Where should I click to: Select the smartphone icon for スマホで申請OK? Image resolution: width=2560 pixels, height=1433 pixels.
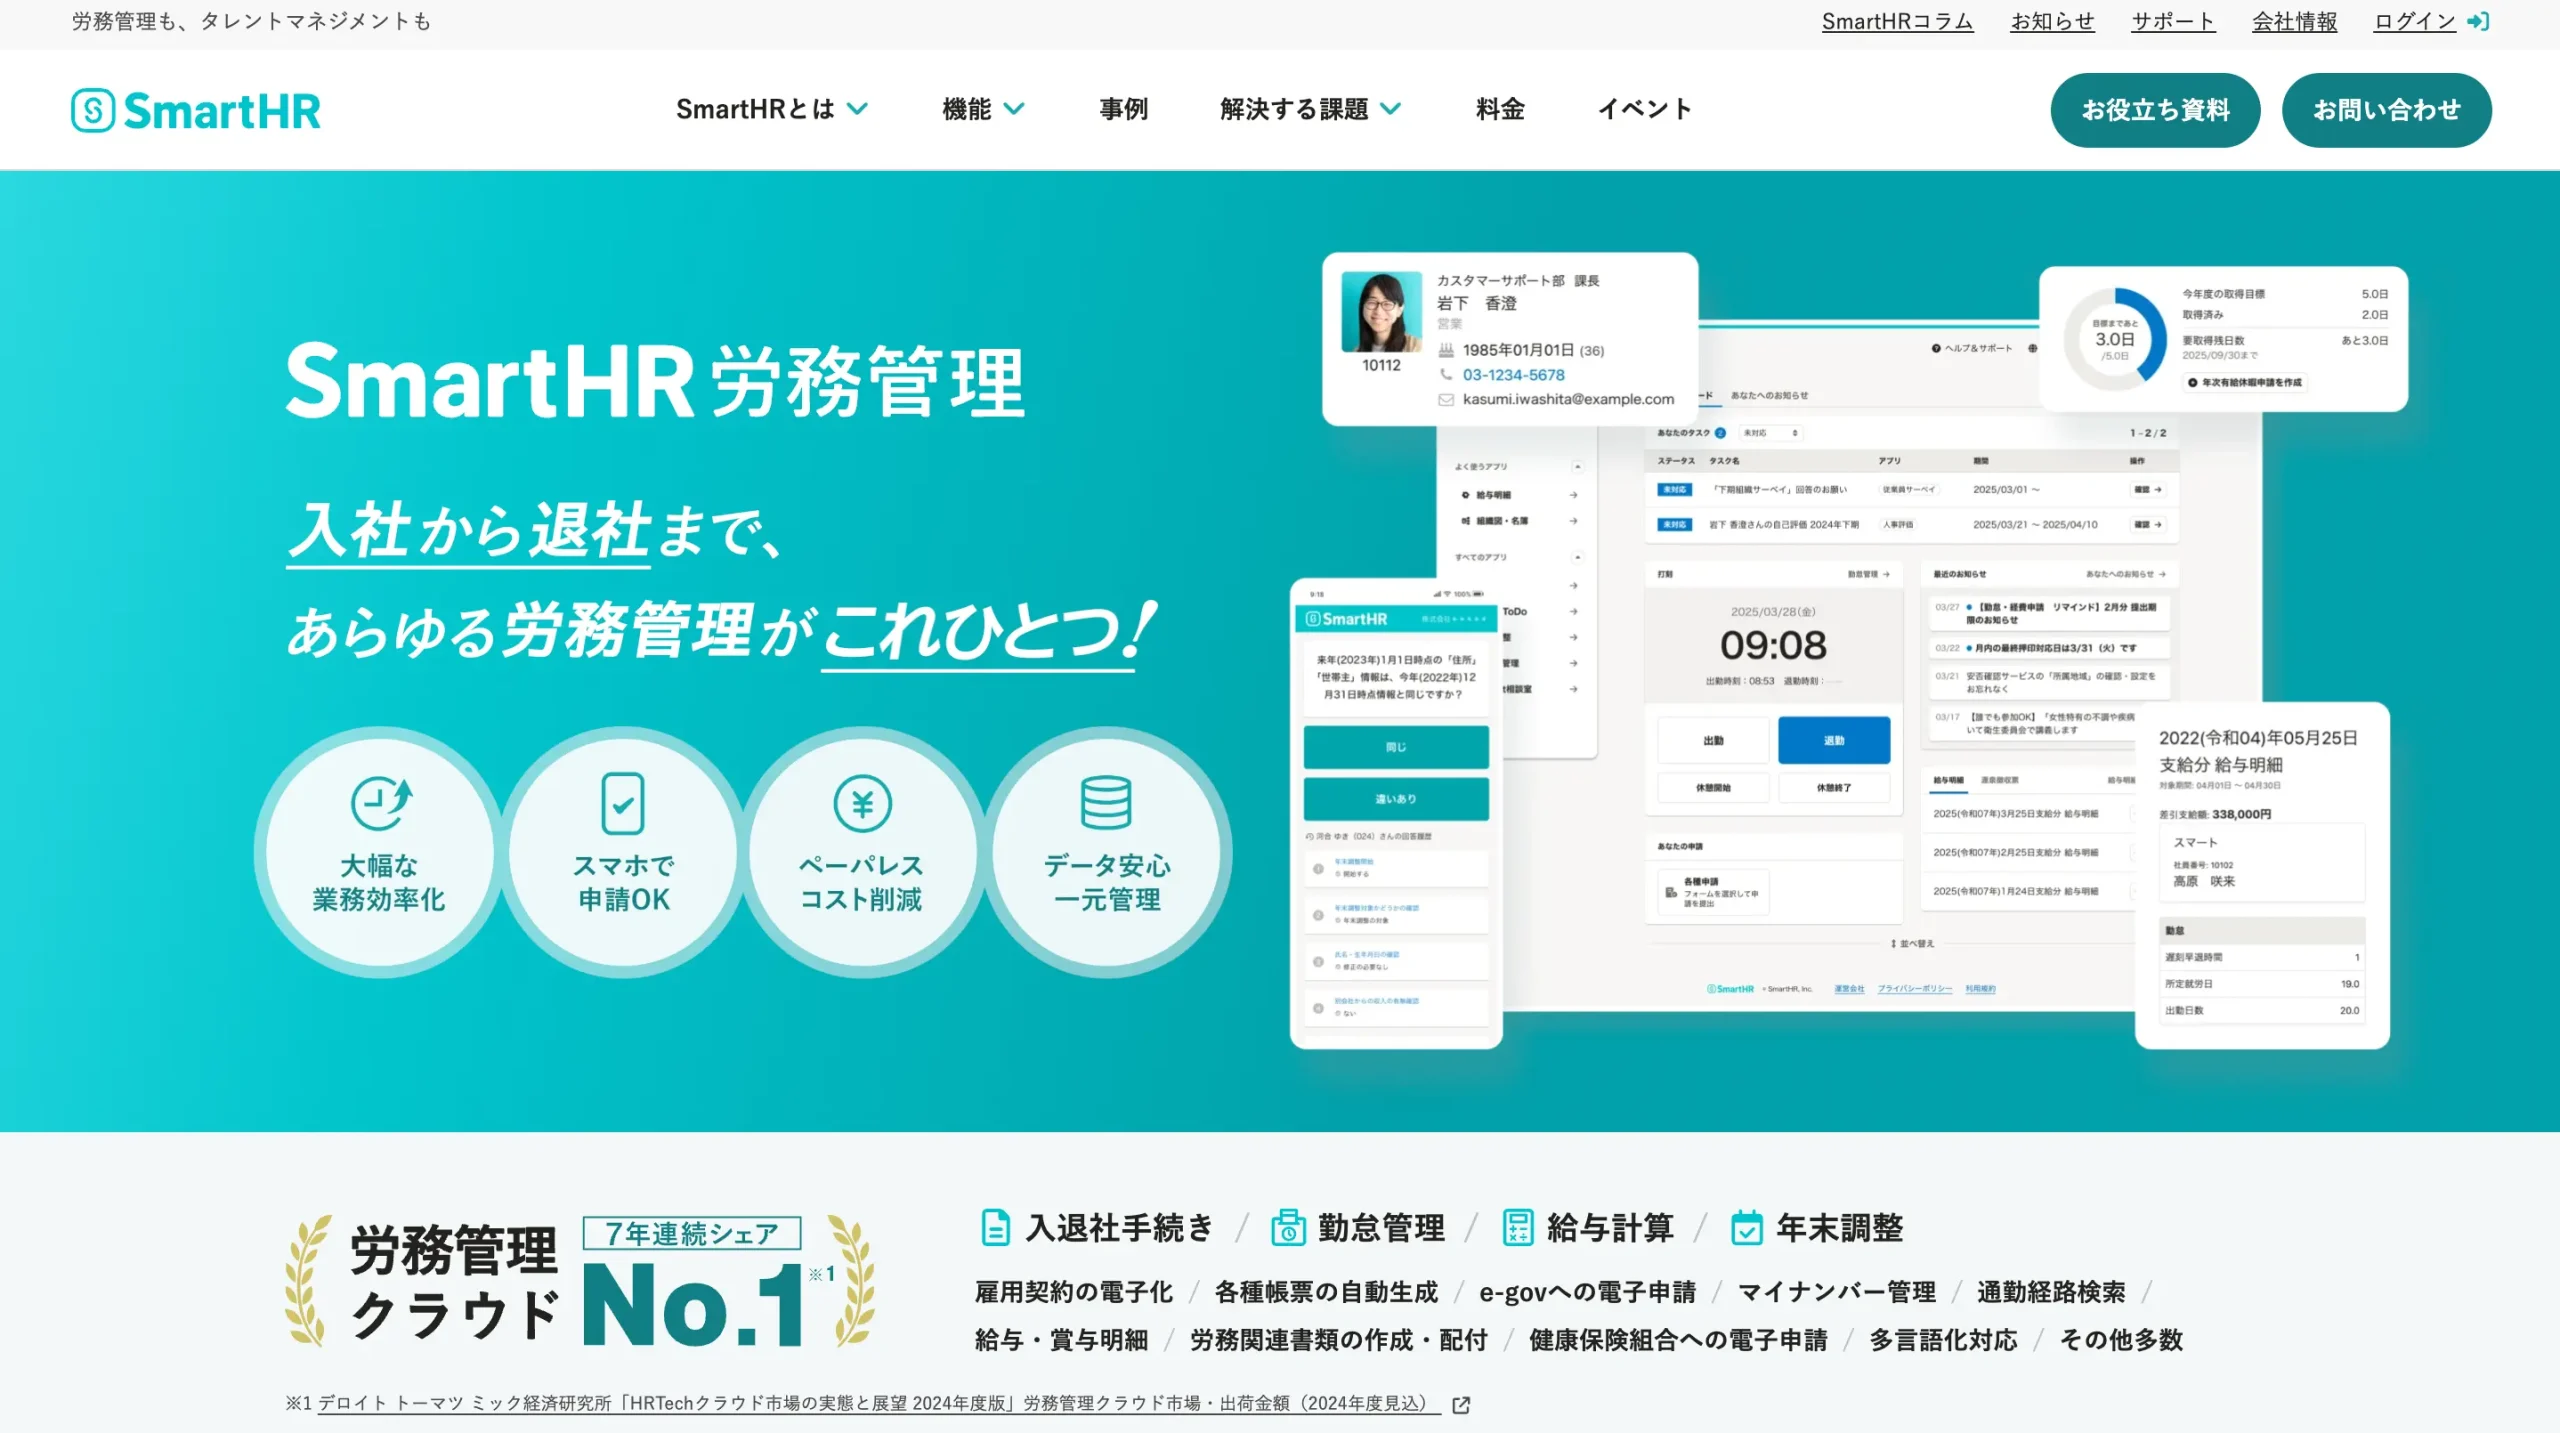pos(621,805)
